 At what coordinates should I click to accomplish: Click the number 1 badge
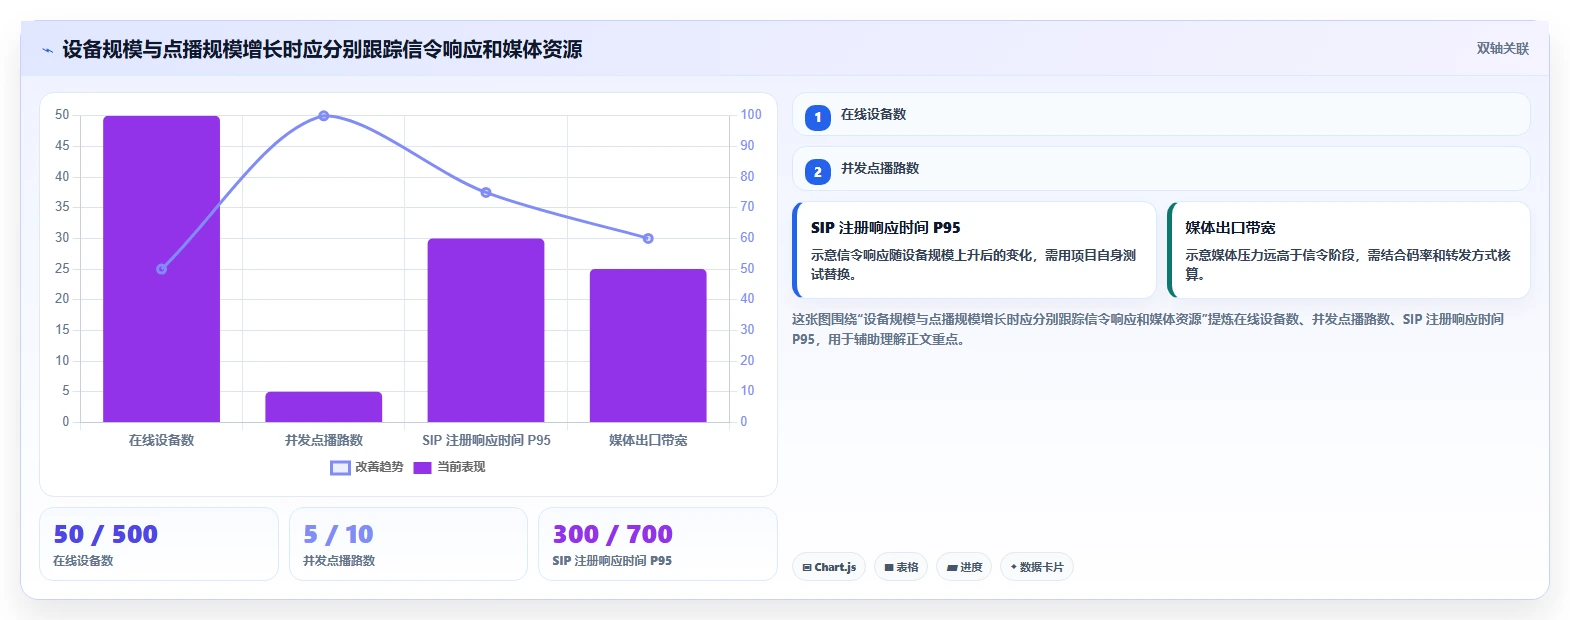click(818, 118)
